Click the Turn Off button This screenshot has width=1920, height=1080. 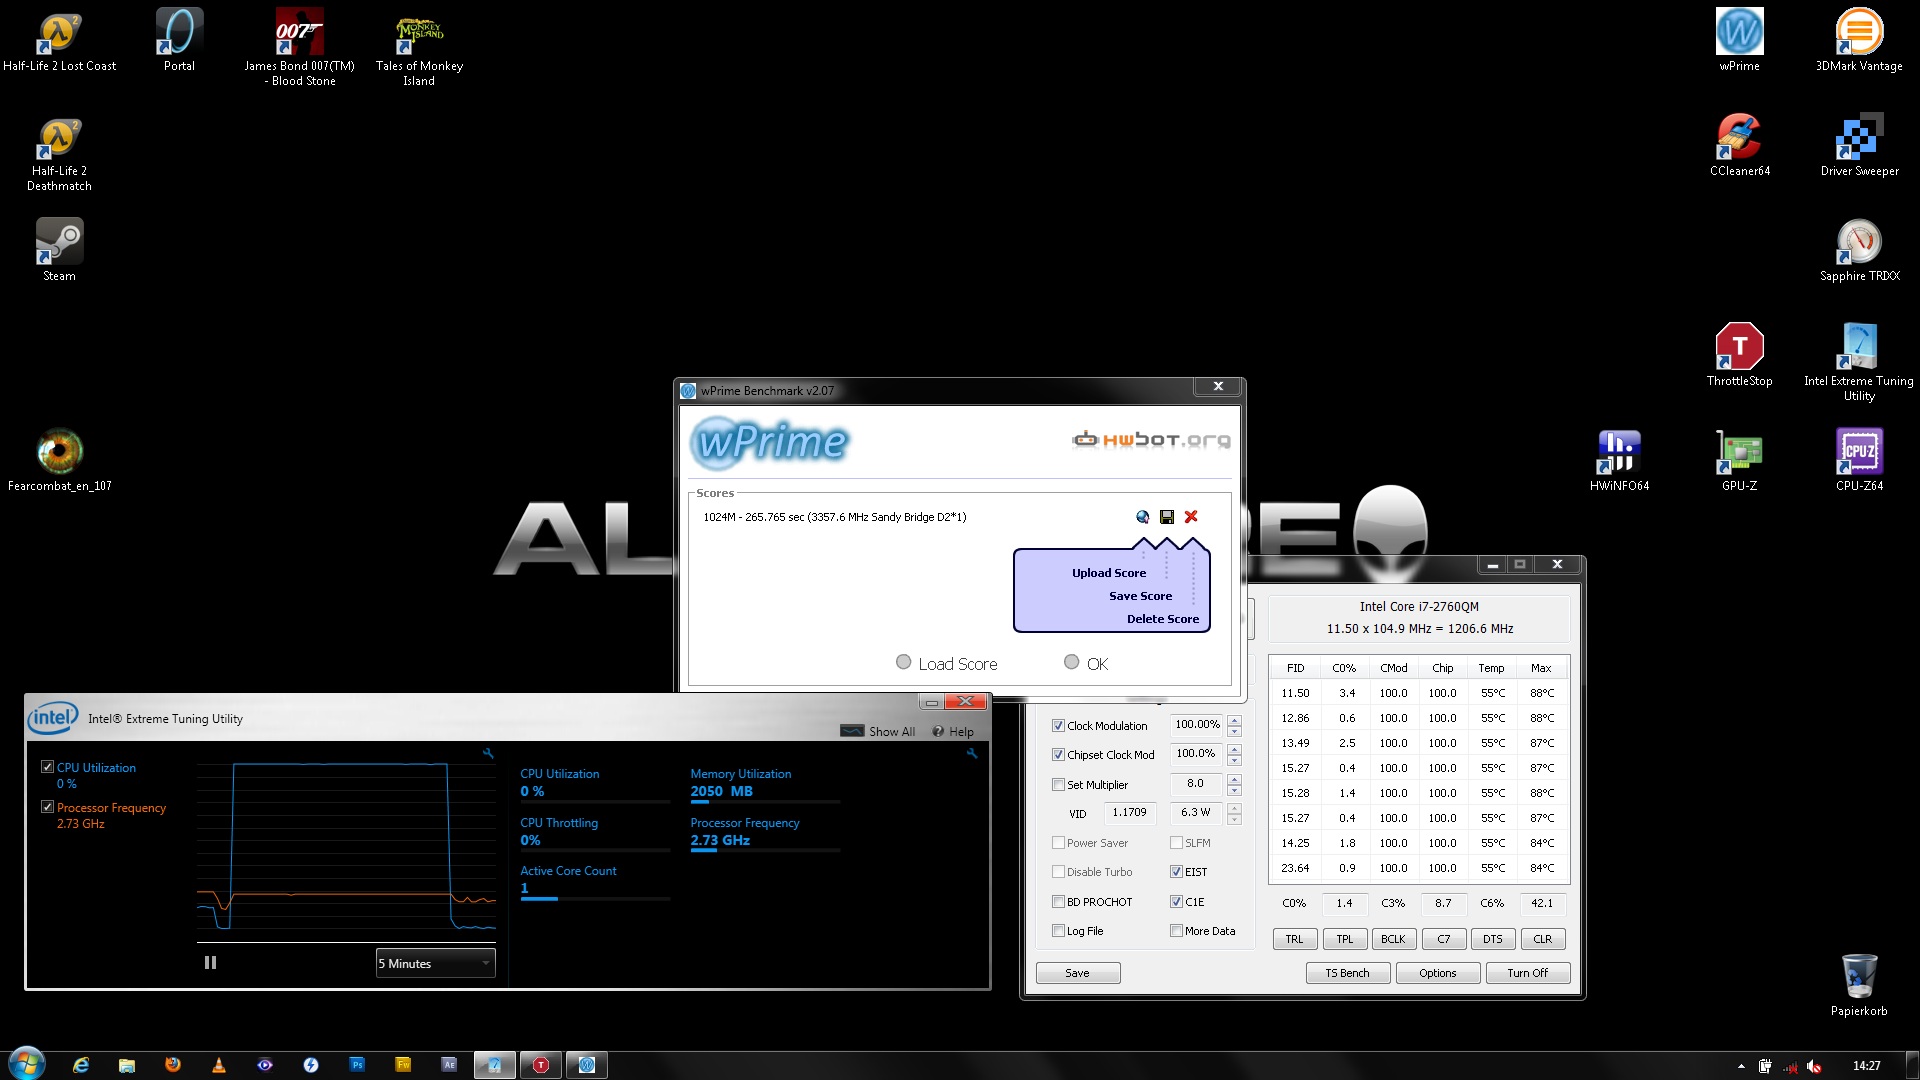point(1527,973)
